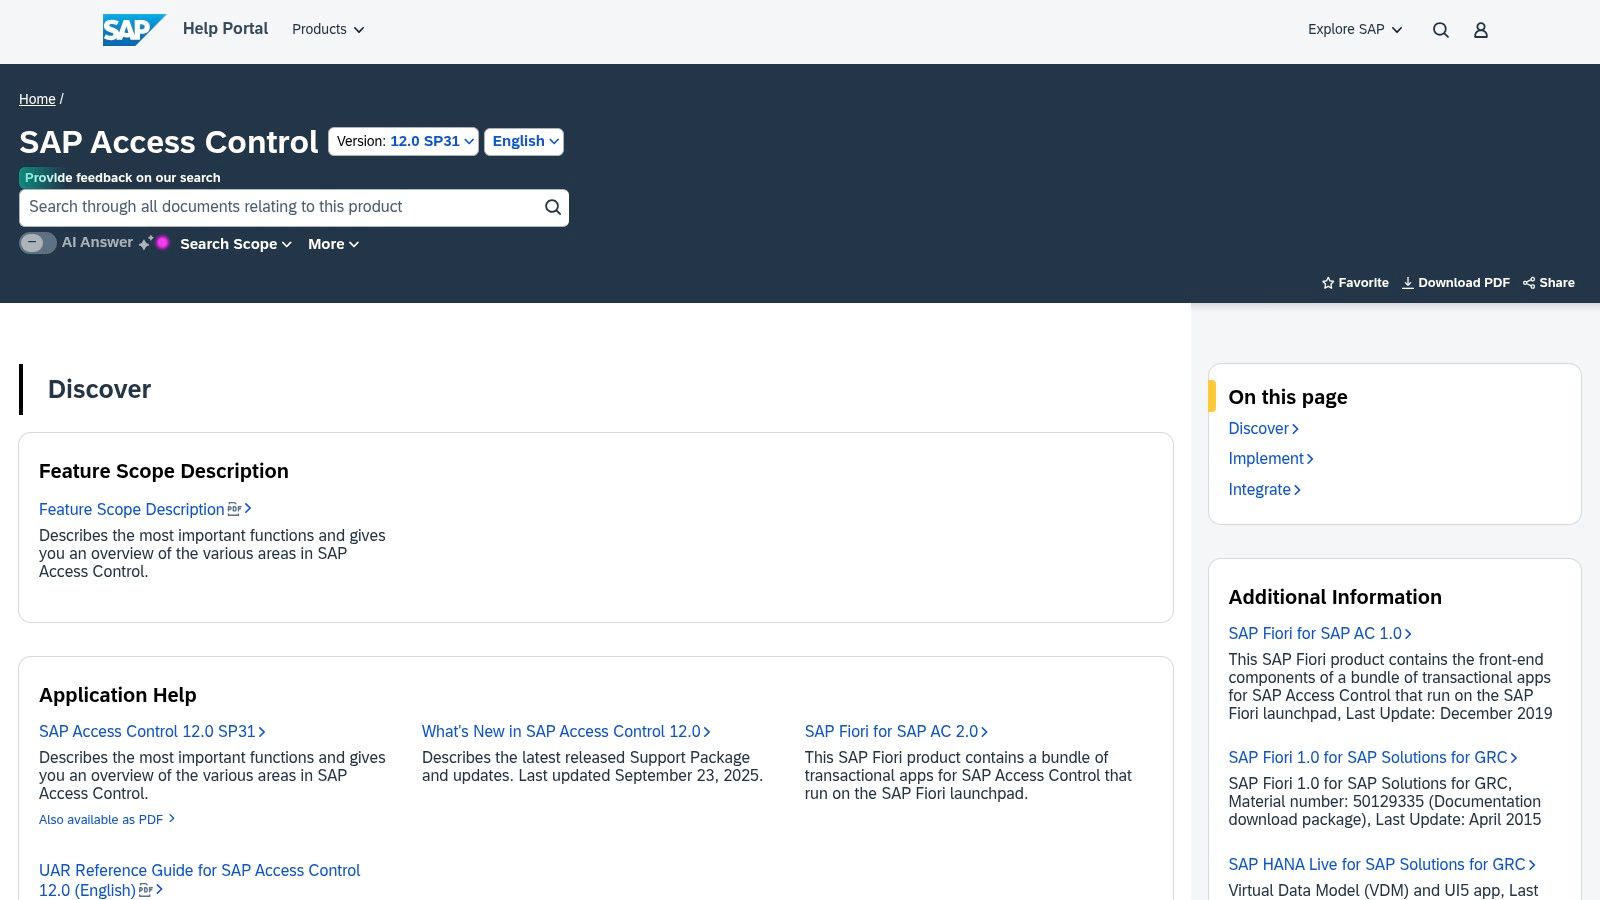Expand the Explore SAP menu
The height and width of the screenshot is (900, 1600).
click(1355, 30)
